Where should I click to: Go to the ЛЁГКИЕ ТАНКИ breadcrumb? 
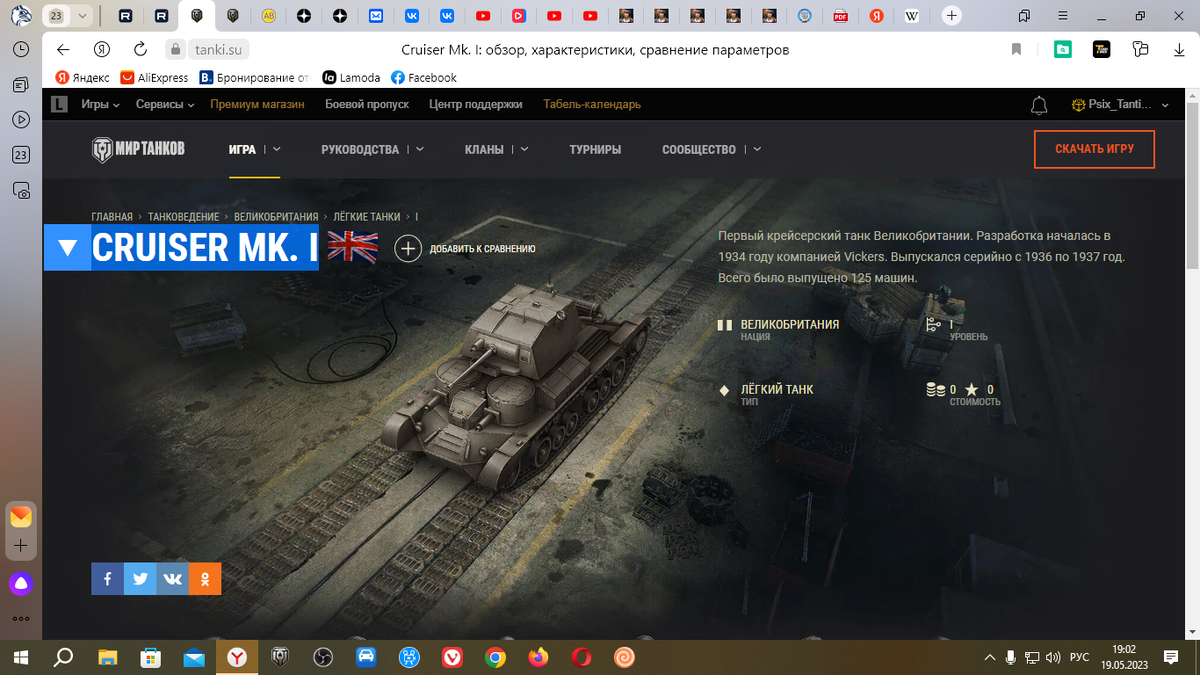point(366,216)
